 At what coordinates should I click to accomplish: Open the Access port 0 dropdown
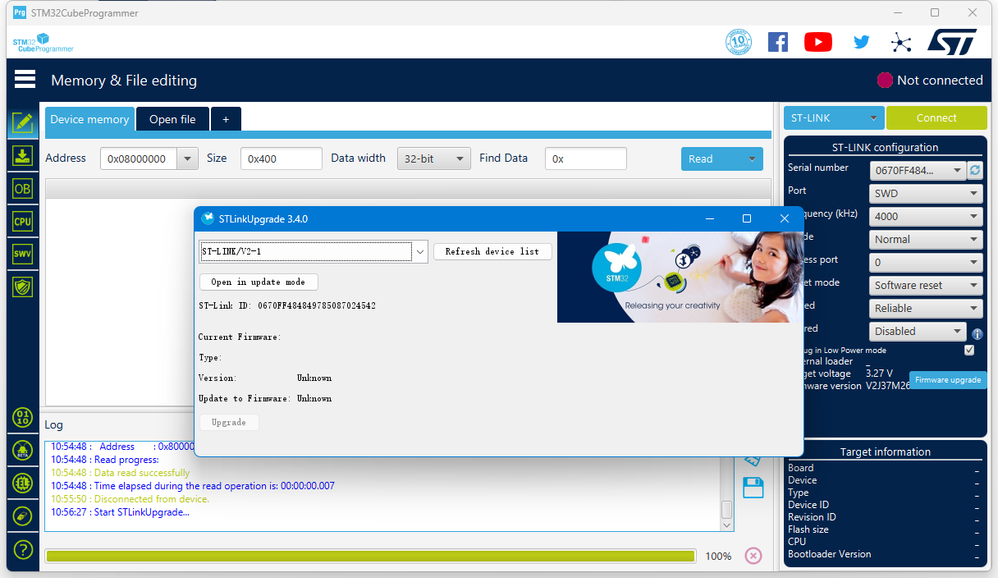point(925,262)
